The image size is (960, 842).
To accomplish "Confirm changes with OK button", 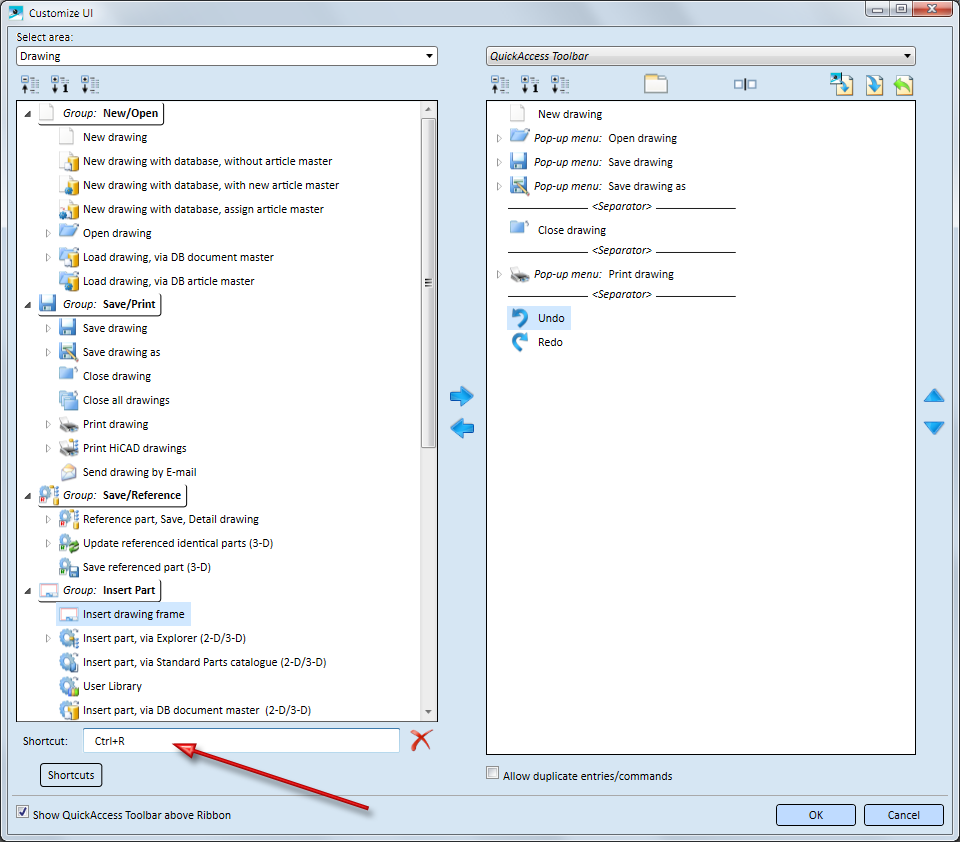I will tap(816, 815).
